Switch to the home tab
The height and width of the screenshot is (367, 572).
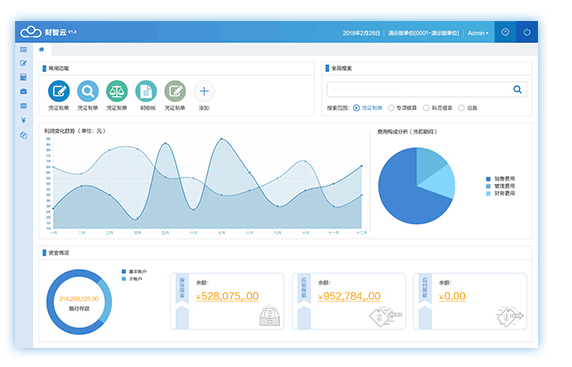click(42, 49)
